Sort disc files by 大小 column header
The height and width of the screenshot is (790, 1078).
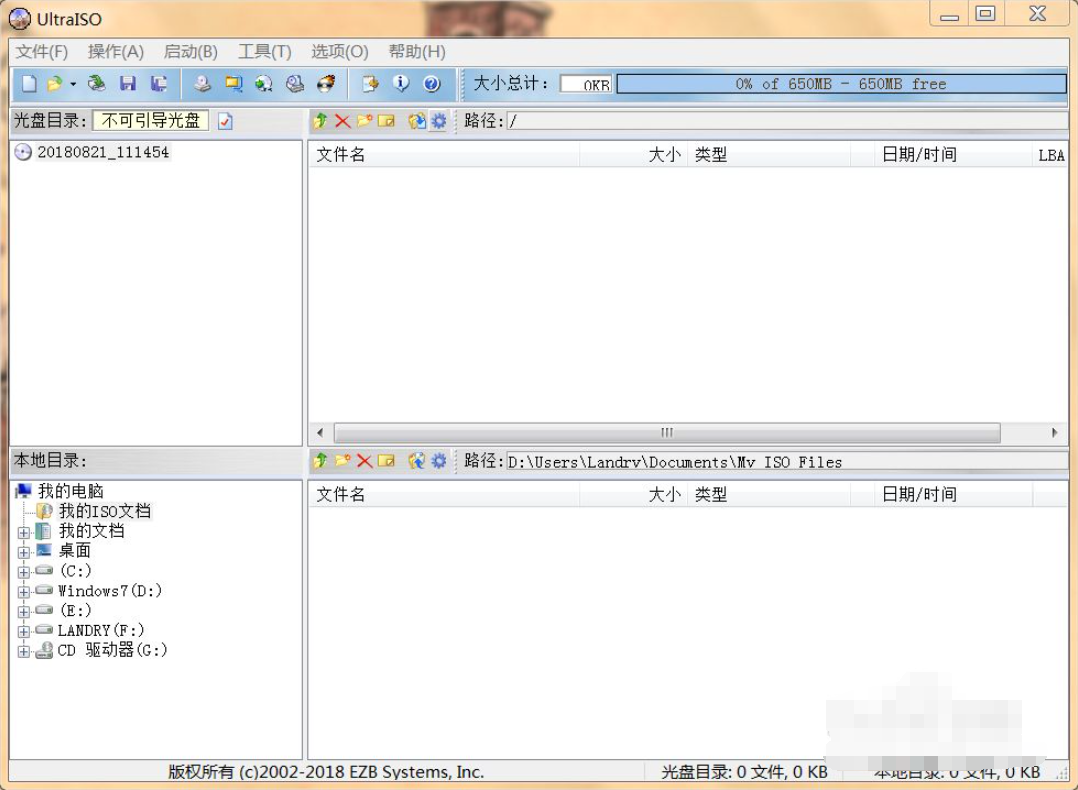(663, 155)
